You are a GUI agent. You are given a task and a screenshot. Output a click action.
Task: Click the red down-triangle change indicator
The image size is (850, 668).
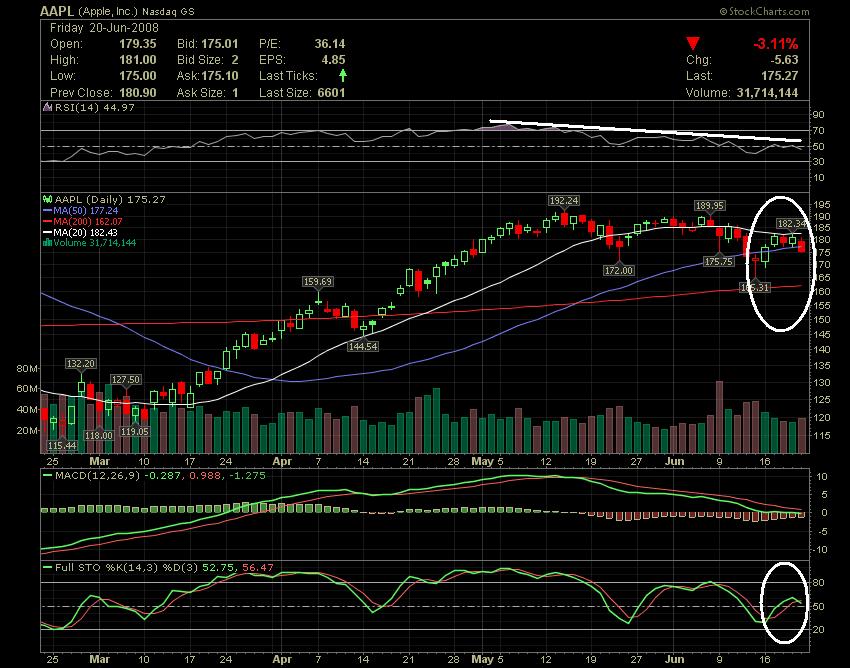point(693,43)
